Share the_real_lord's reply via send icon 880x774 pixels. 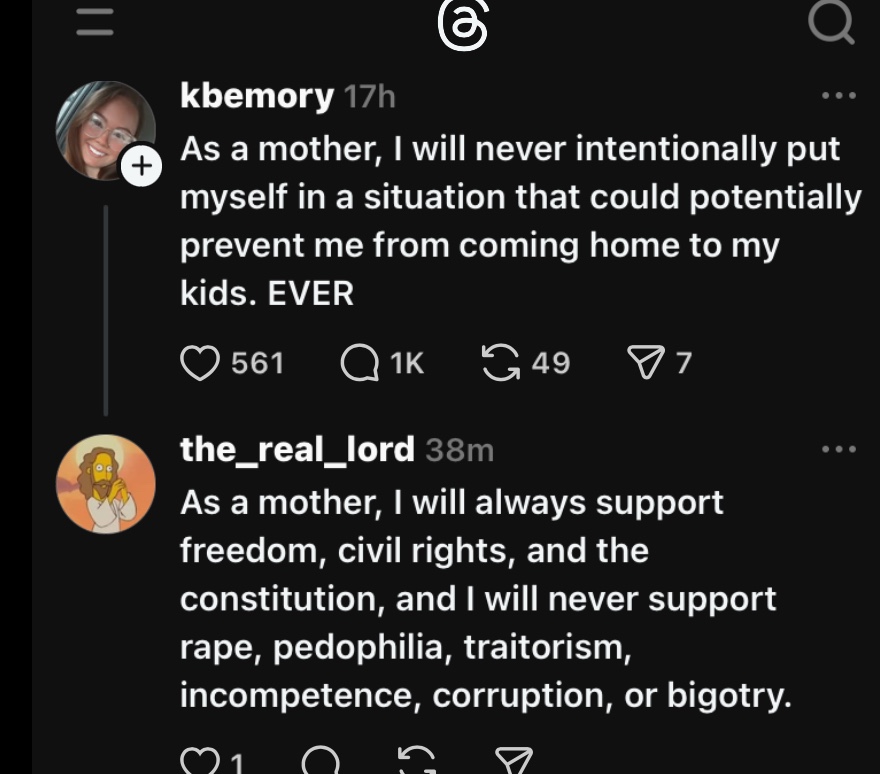coord(514,762)
